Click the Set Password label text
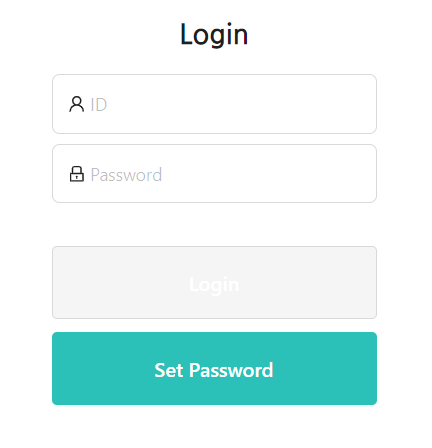This screenshot has height=448, width=432. tap(214, 370)
